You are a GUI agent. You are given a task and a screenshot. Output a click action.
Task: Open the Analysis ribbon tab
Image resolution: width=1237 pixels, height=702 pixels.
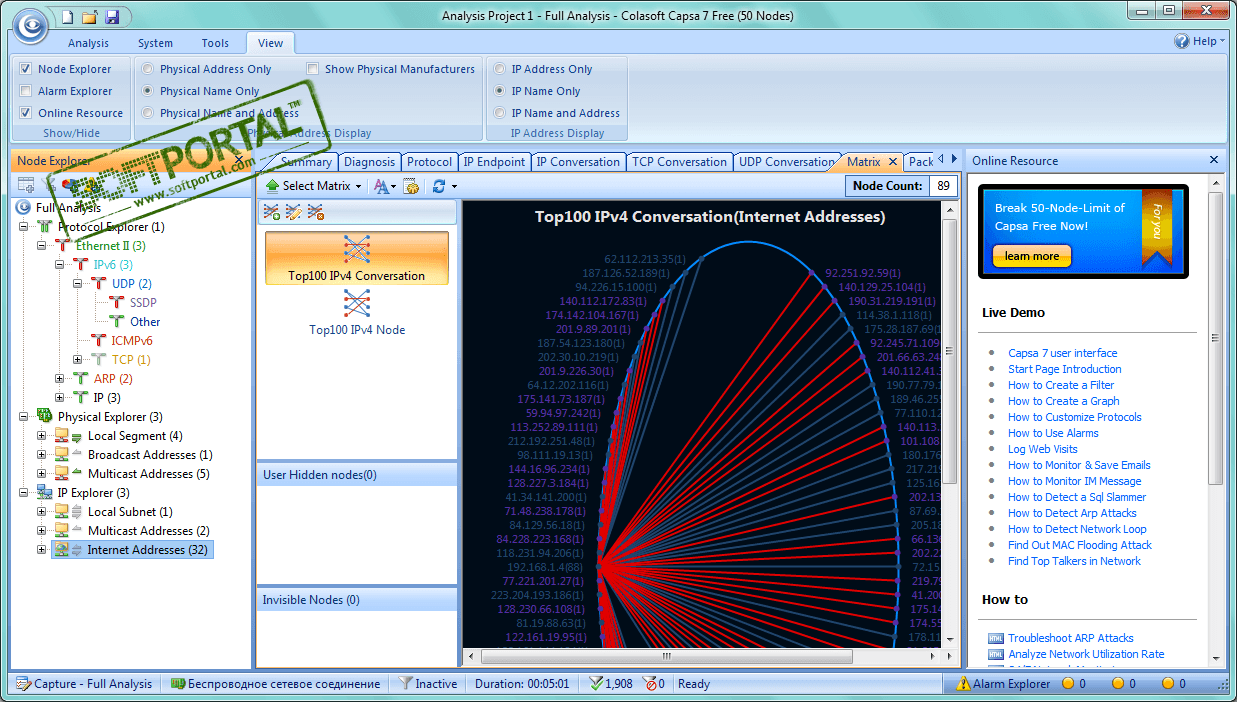tap(89, 43)
